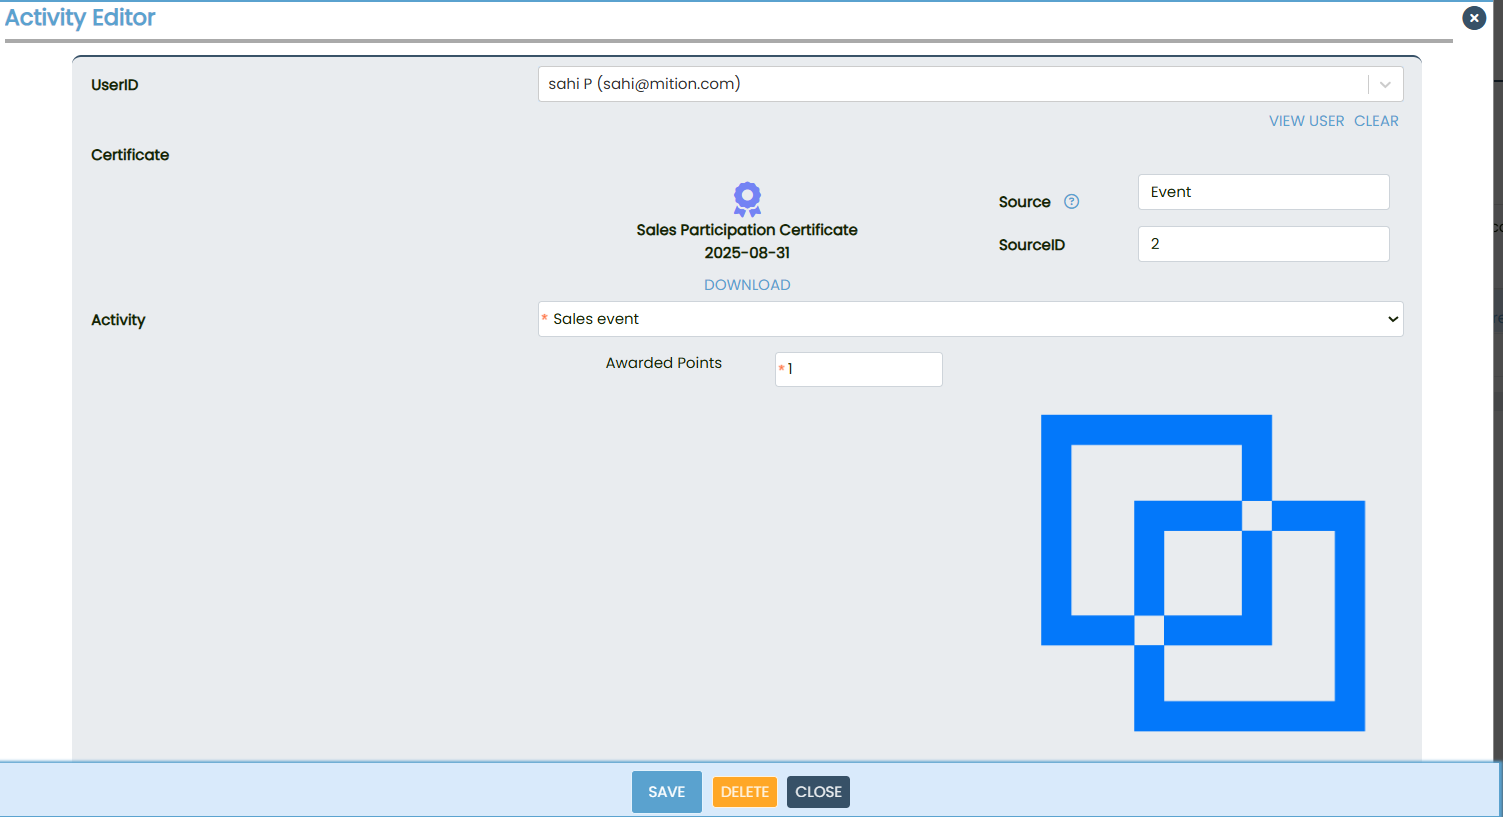The image size is (1503, 817).
Task: Click the 'UserID' label
Action: pyautogui.click(x=114, y=85)
